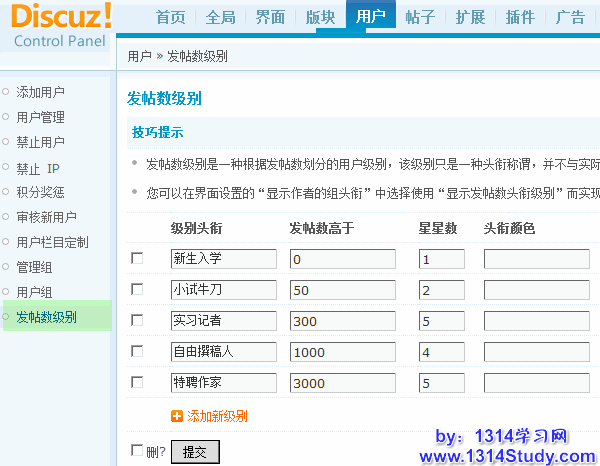
Task: Go to the 插件 tab
Action: pos(520,17)
